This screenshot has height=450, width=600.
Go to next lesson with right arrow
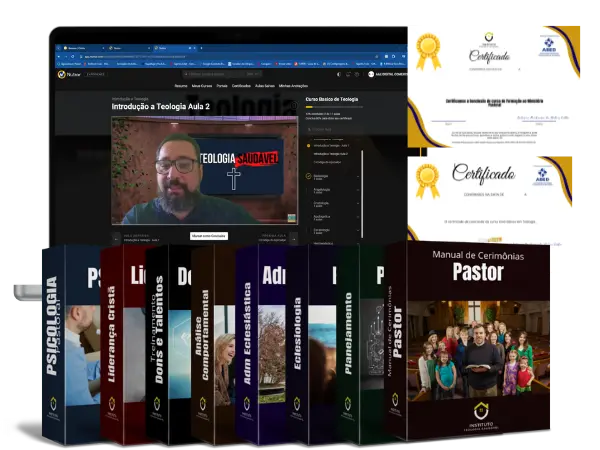coord(293,239)
